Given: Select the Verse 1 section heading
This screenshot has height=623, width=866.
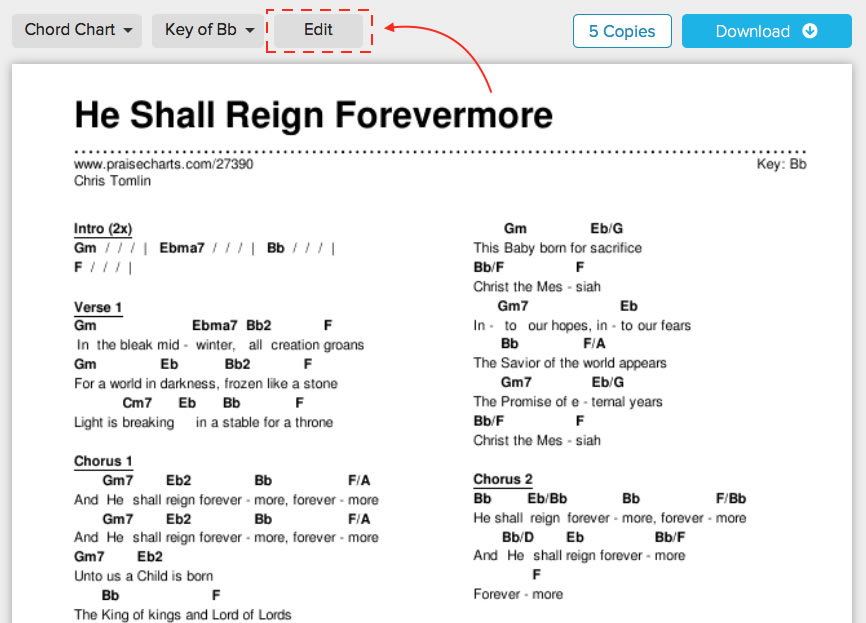Looking at the screenshot, I should [x=98, y=307].
